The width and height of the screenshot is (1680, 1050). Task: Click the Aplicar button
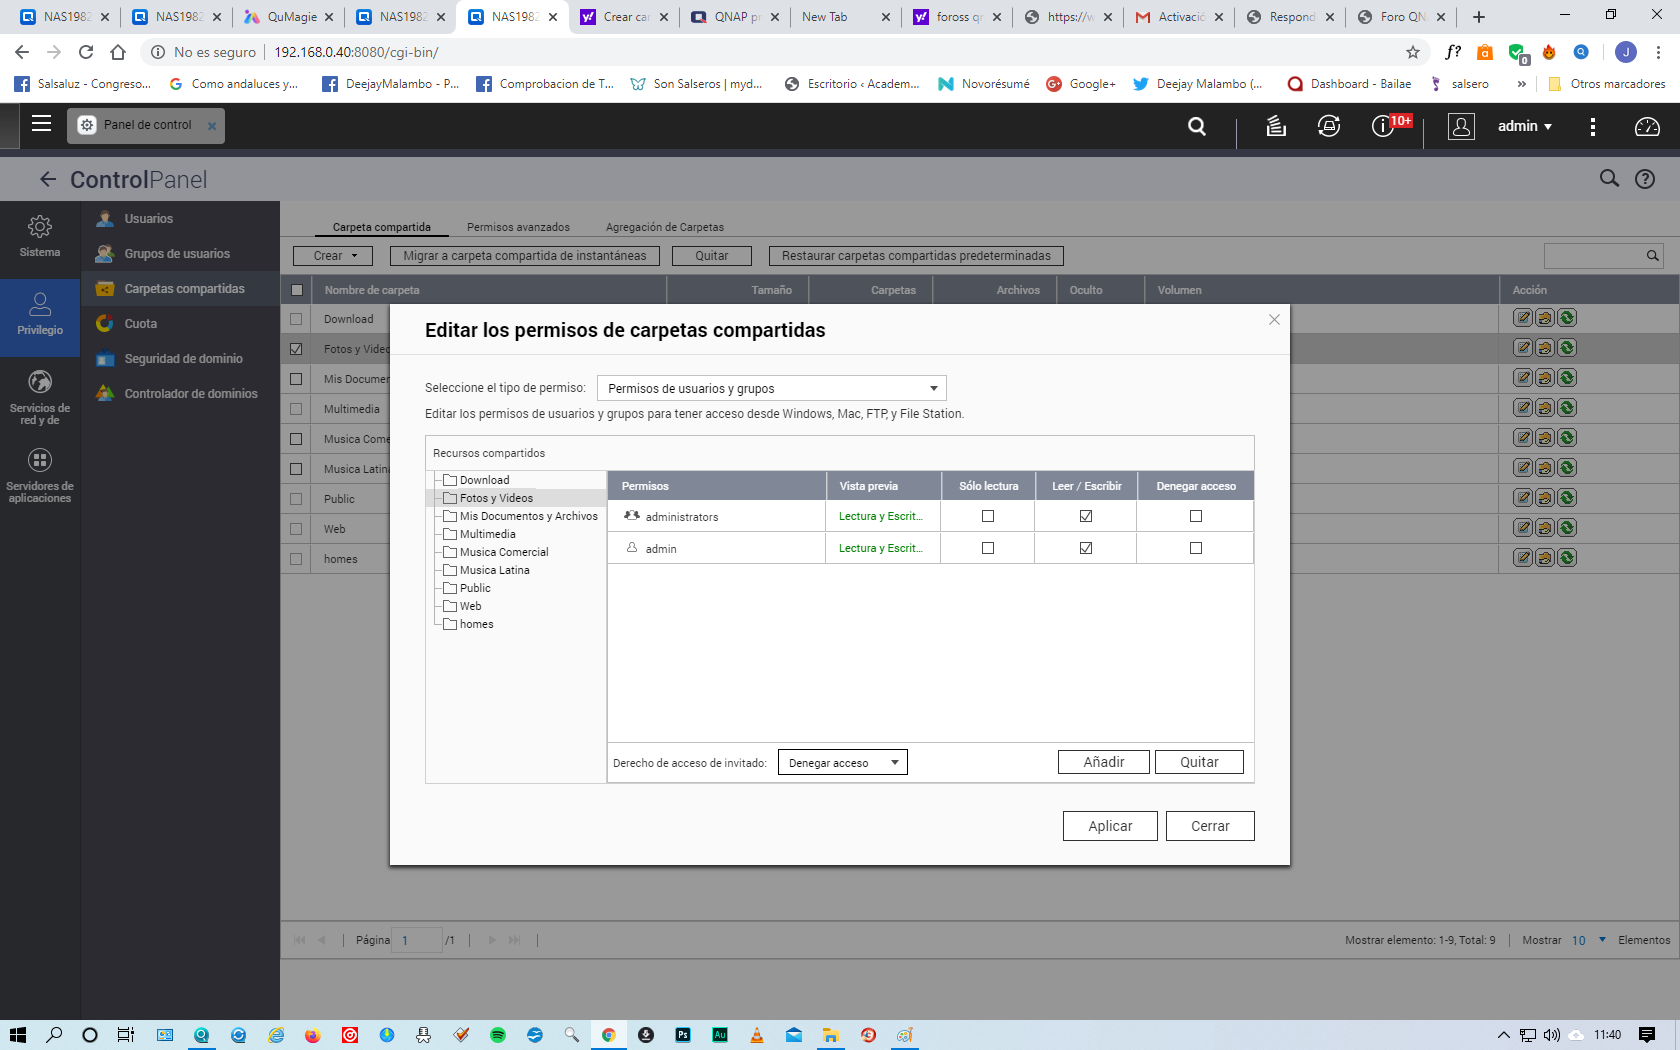[x=1110, y=826]
